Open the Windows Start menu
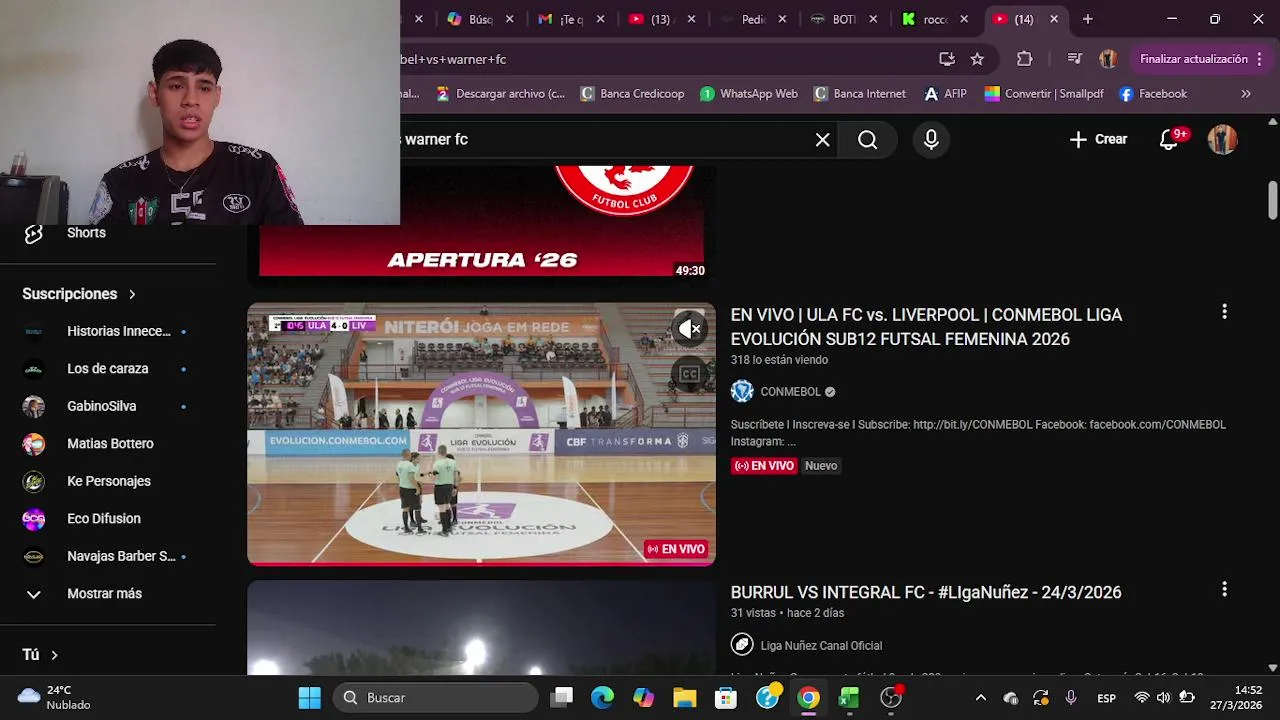The width and height of the screenshot is (1280, 720). tap(309, 698)
